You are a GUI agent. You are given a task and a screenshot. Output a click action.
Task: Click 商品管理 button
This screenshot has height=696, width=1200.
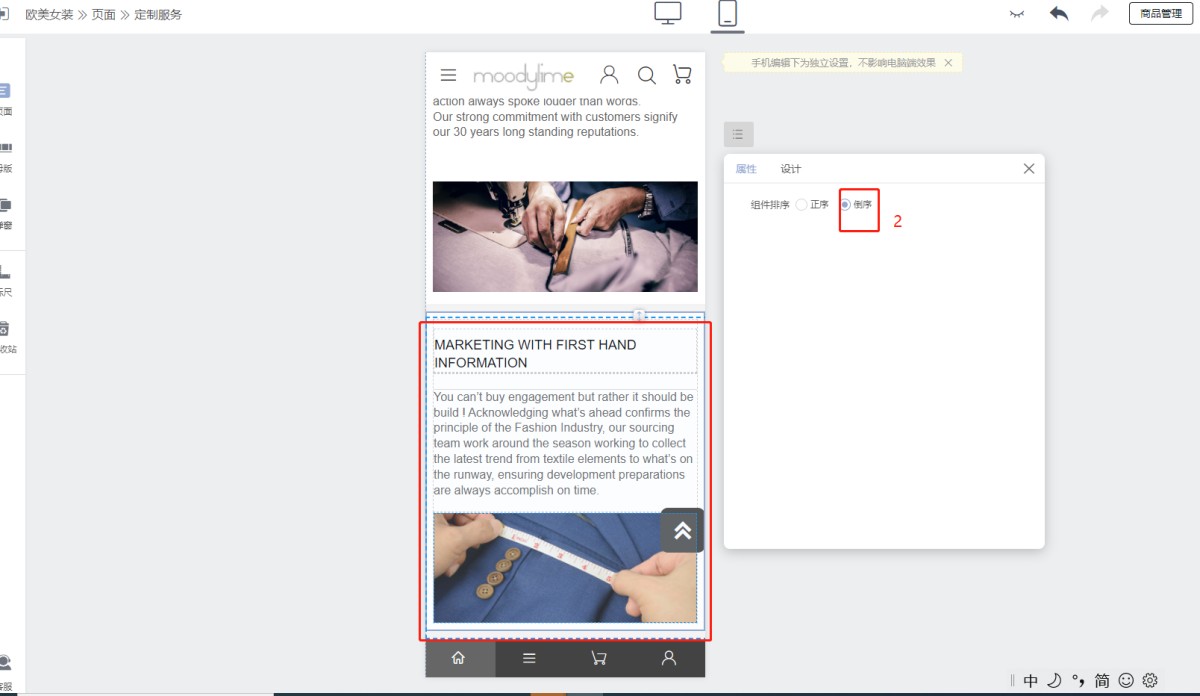tap(1160, 14)
